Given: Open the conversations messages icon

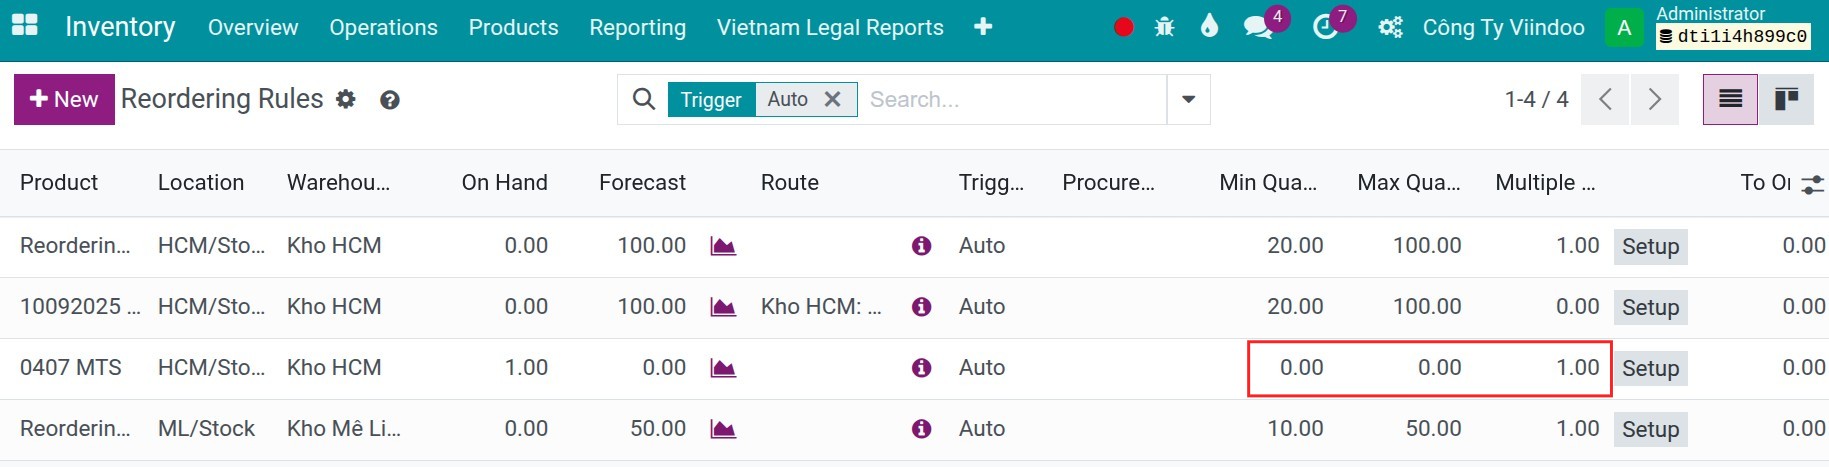Looking at the screenshot, I should (x=1258, y=27).
